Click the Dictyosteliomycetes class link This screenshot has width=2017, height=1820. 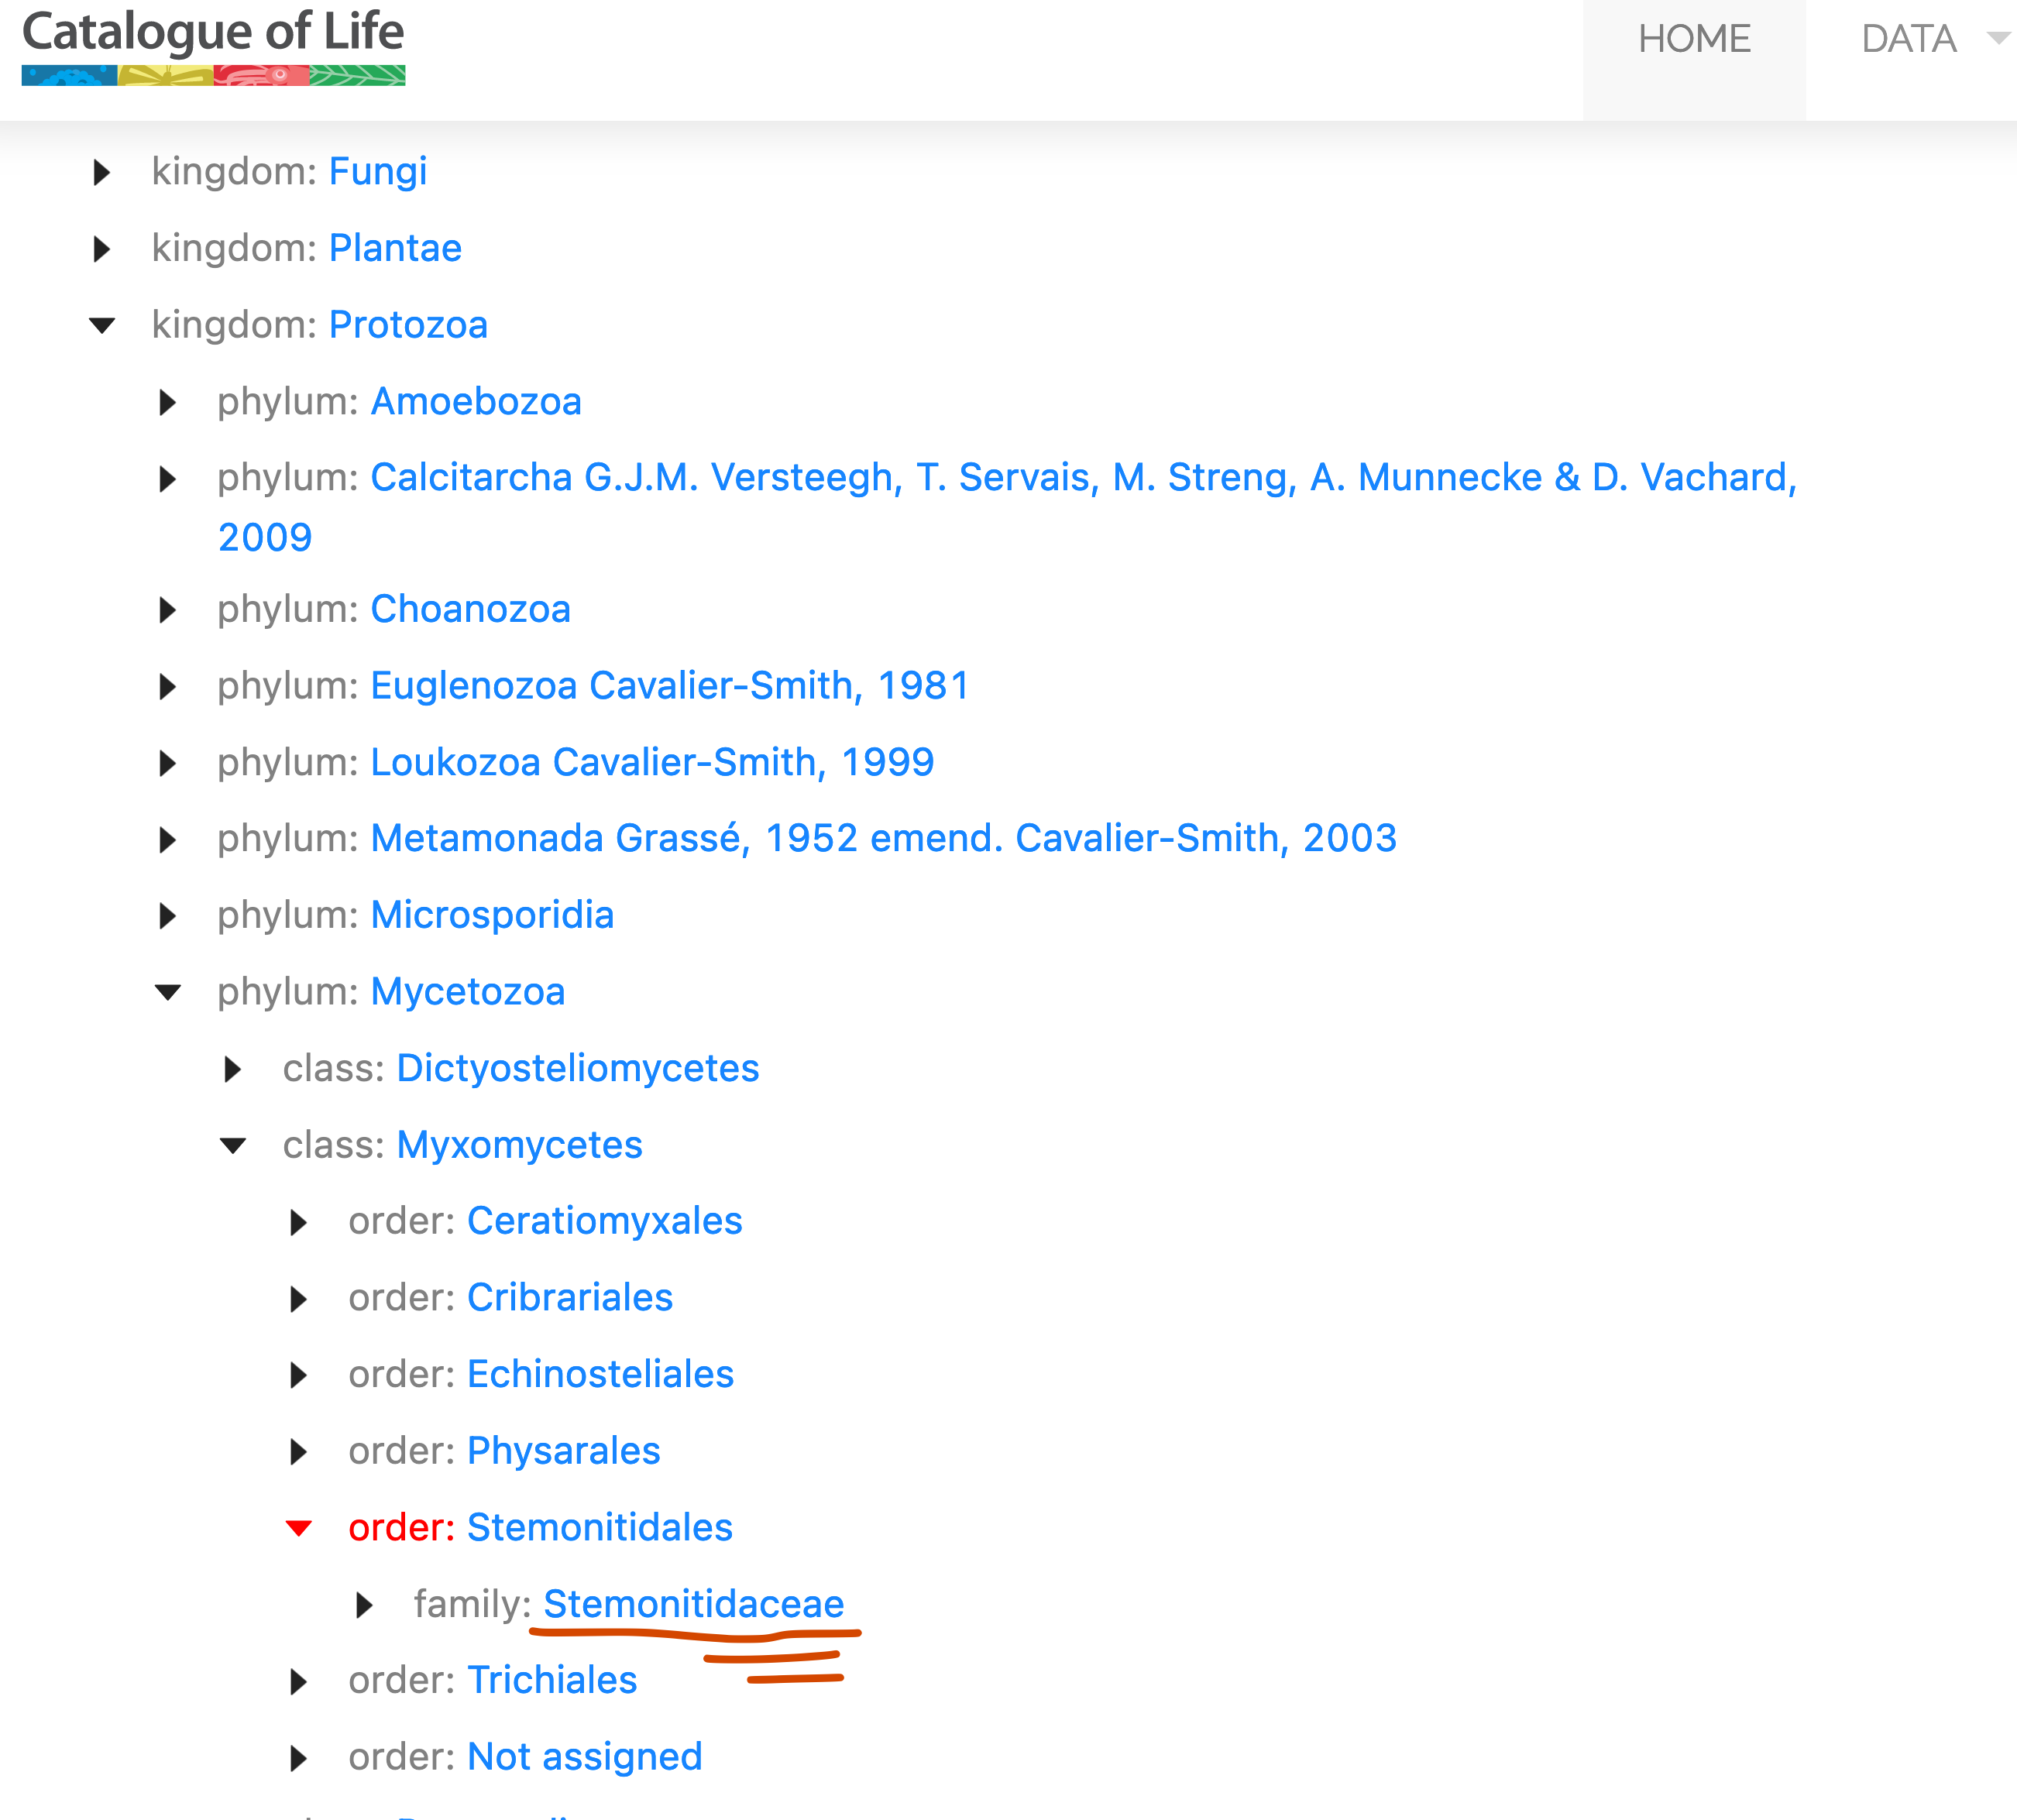[x=577, y=1068]
